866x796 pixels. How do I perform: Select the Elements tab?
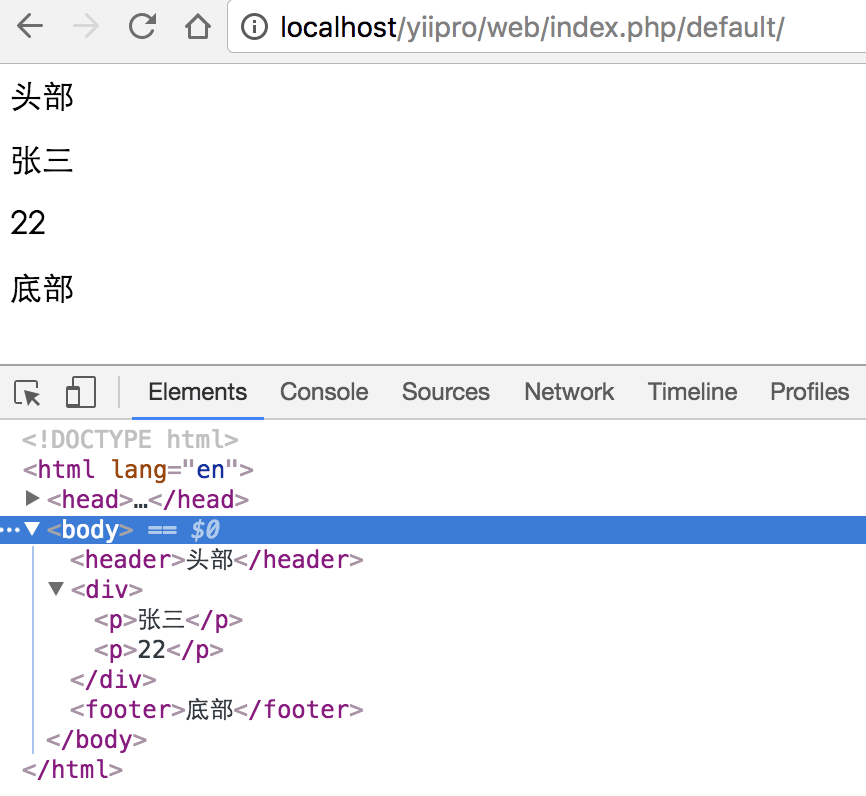coord(197,392)
